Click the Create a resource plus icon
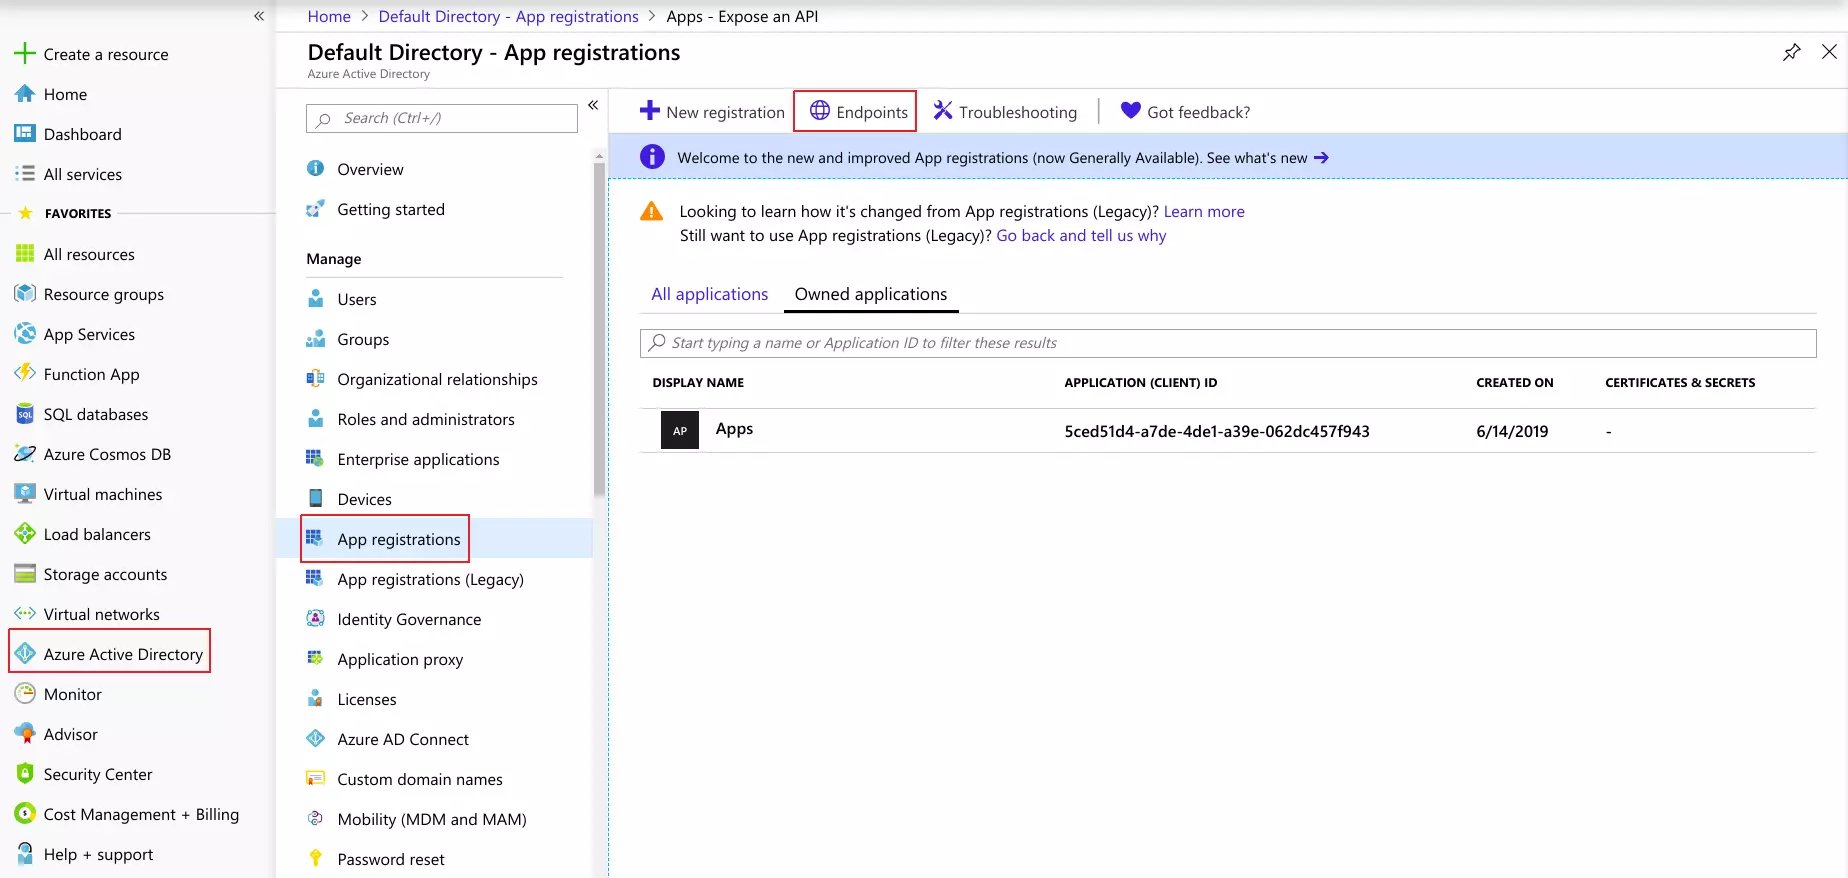 click(x=25, y=54)
